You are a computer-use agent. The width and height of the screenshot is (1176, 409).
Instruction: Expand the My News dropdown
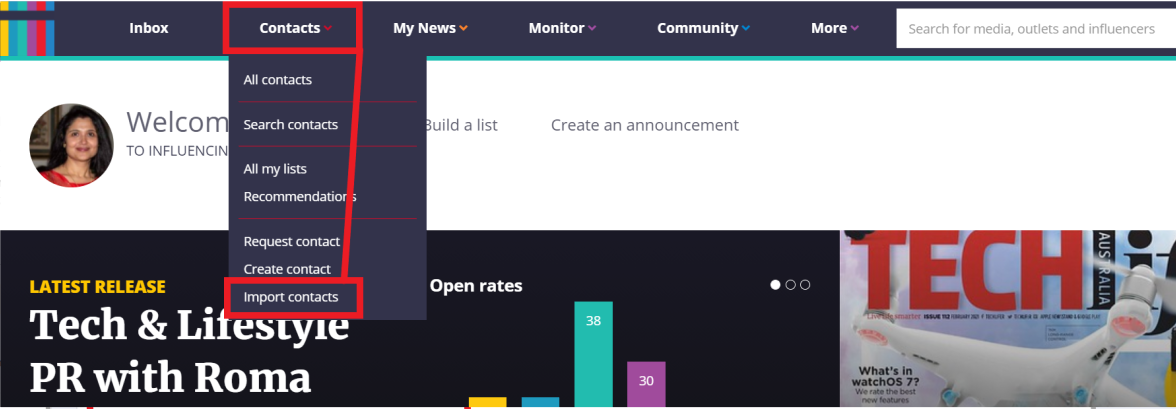click(x=429, y=28)
